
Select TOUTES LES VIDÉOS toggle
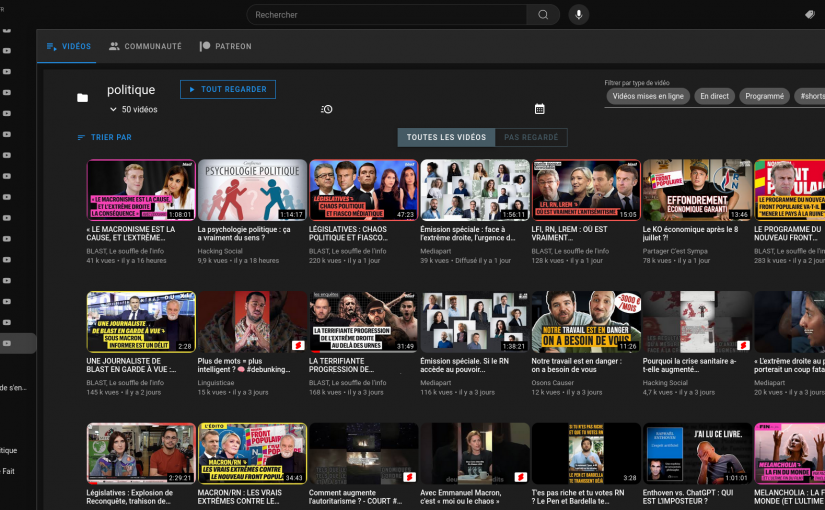pyautogui.click(x=446, y=137)
